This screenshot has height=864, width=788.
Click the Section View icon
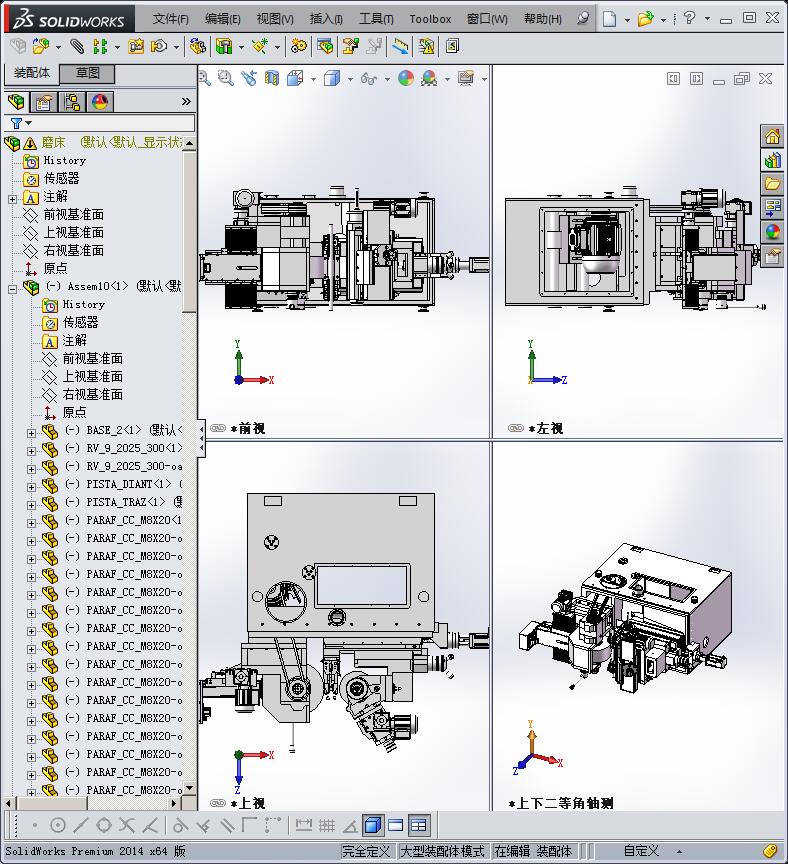[272, 78]
